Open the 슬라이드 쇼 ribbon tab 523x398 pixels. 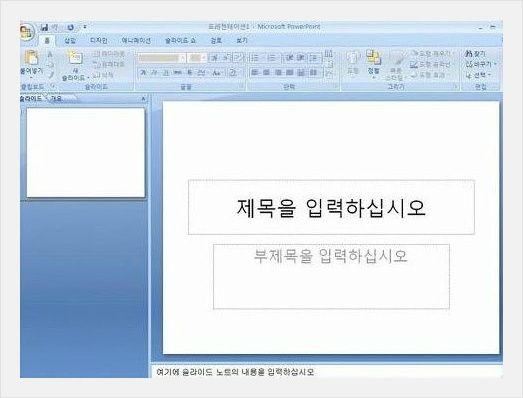tap(180, 40)
